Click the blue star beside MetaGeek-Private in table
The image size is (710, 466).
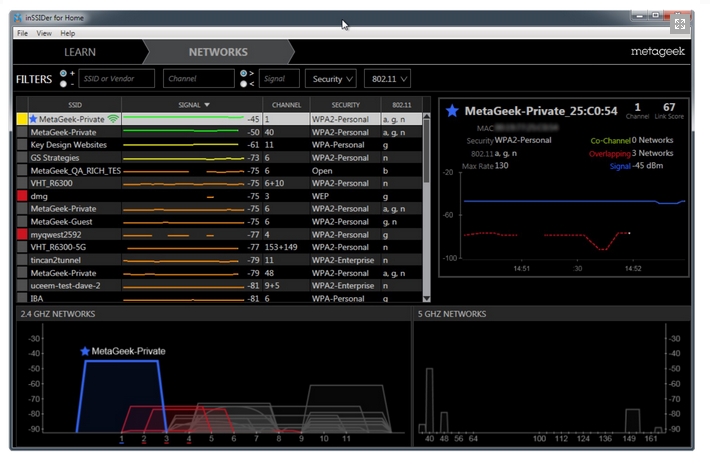[33, 119]
